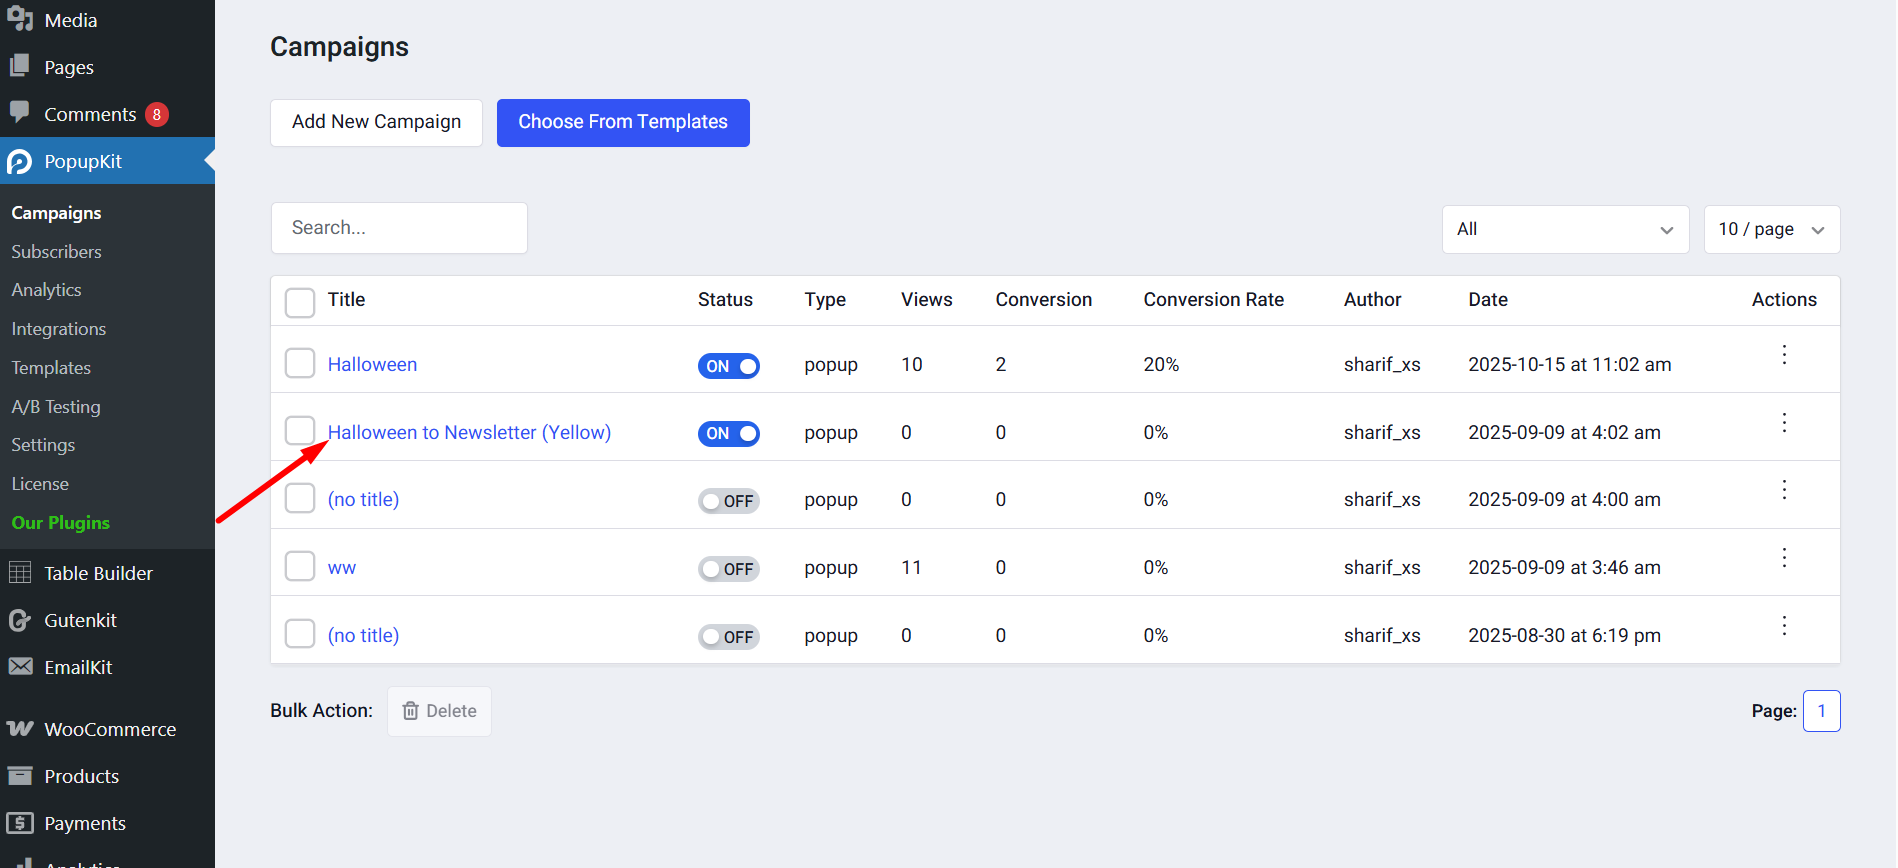The image size is (1898, 868).
Task: Open the Halloween campaign link
Action: [372, 365]
